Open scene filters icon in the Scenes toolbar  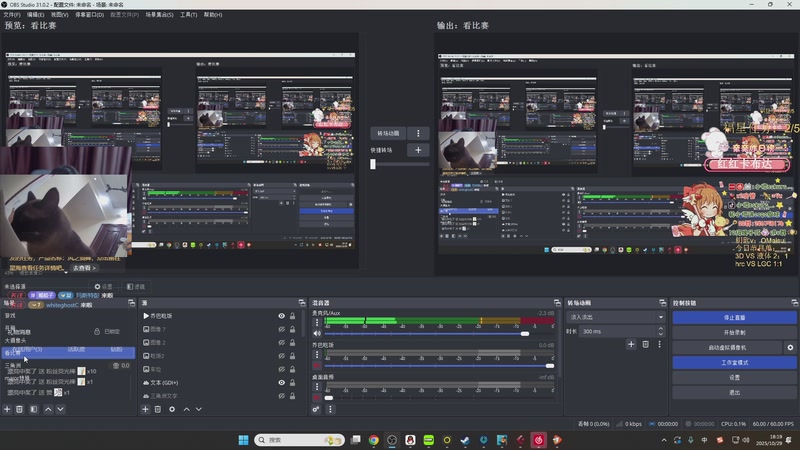(34, 409)
